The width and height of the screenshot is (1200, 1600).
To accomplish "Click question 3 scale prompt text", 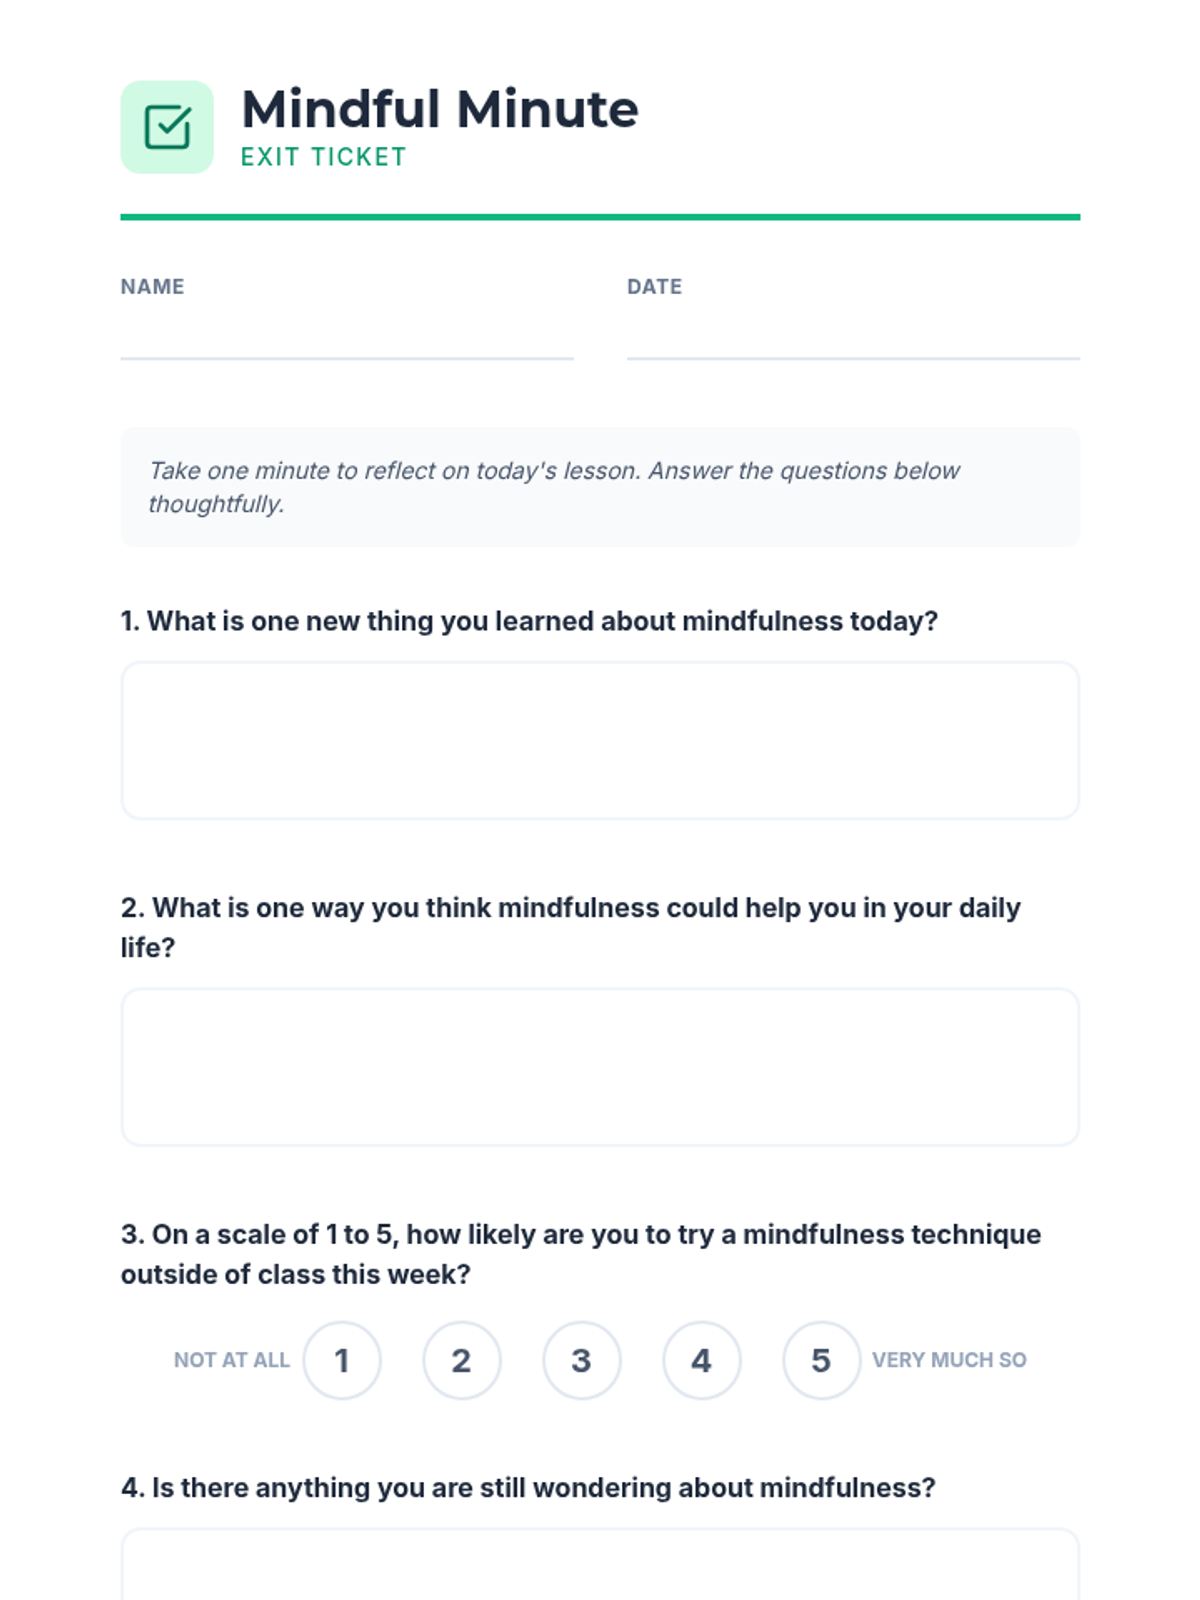I will pos(580,1254).
